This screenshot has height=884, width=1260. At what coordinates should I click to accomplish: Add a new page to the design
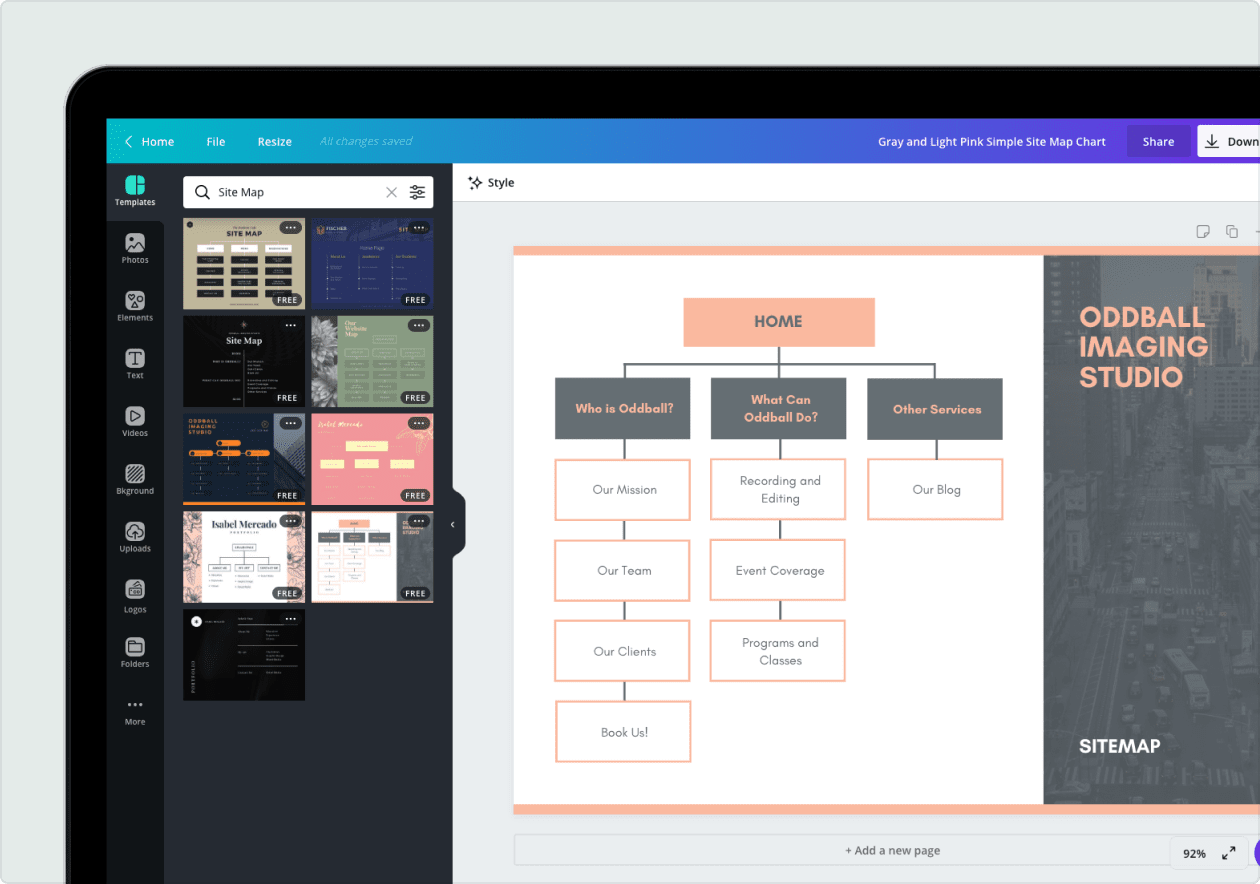893,849
